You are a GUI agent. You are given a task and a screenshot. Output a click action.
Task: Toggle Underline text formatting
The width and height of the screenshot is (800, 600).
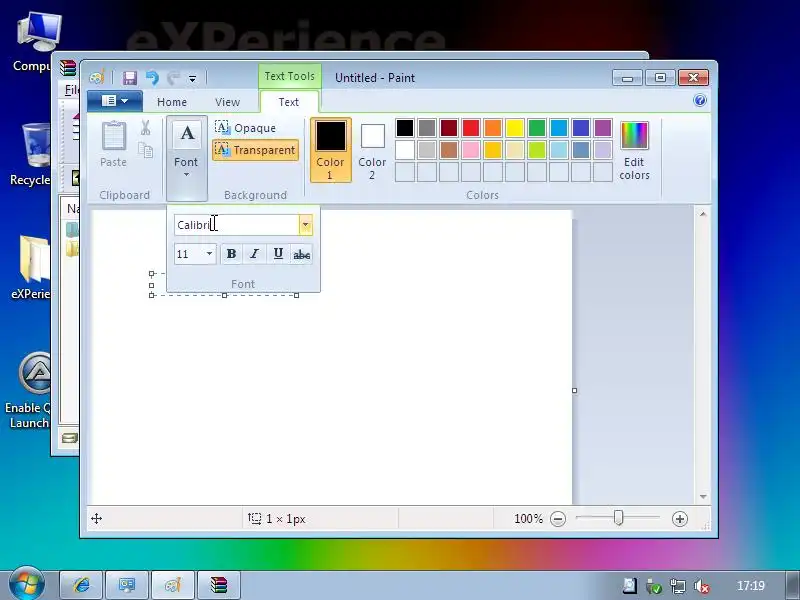point(278,254)
